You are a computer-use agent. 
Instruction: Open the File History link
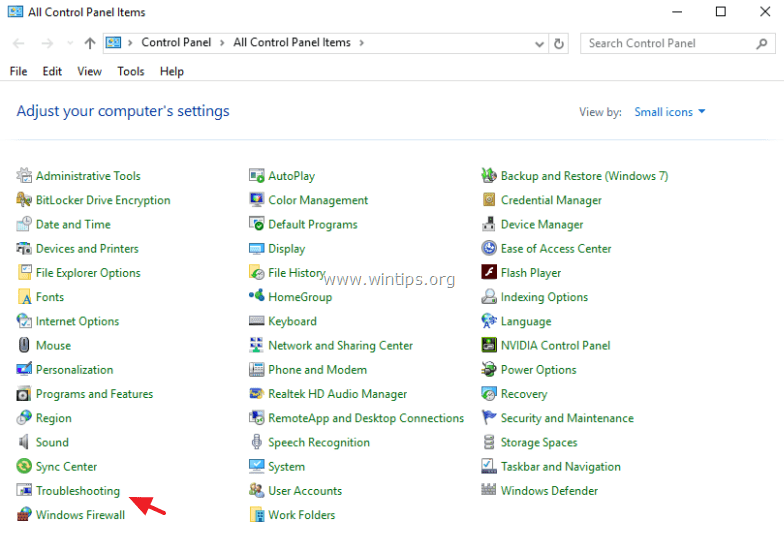point(297,273)
